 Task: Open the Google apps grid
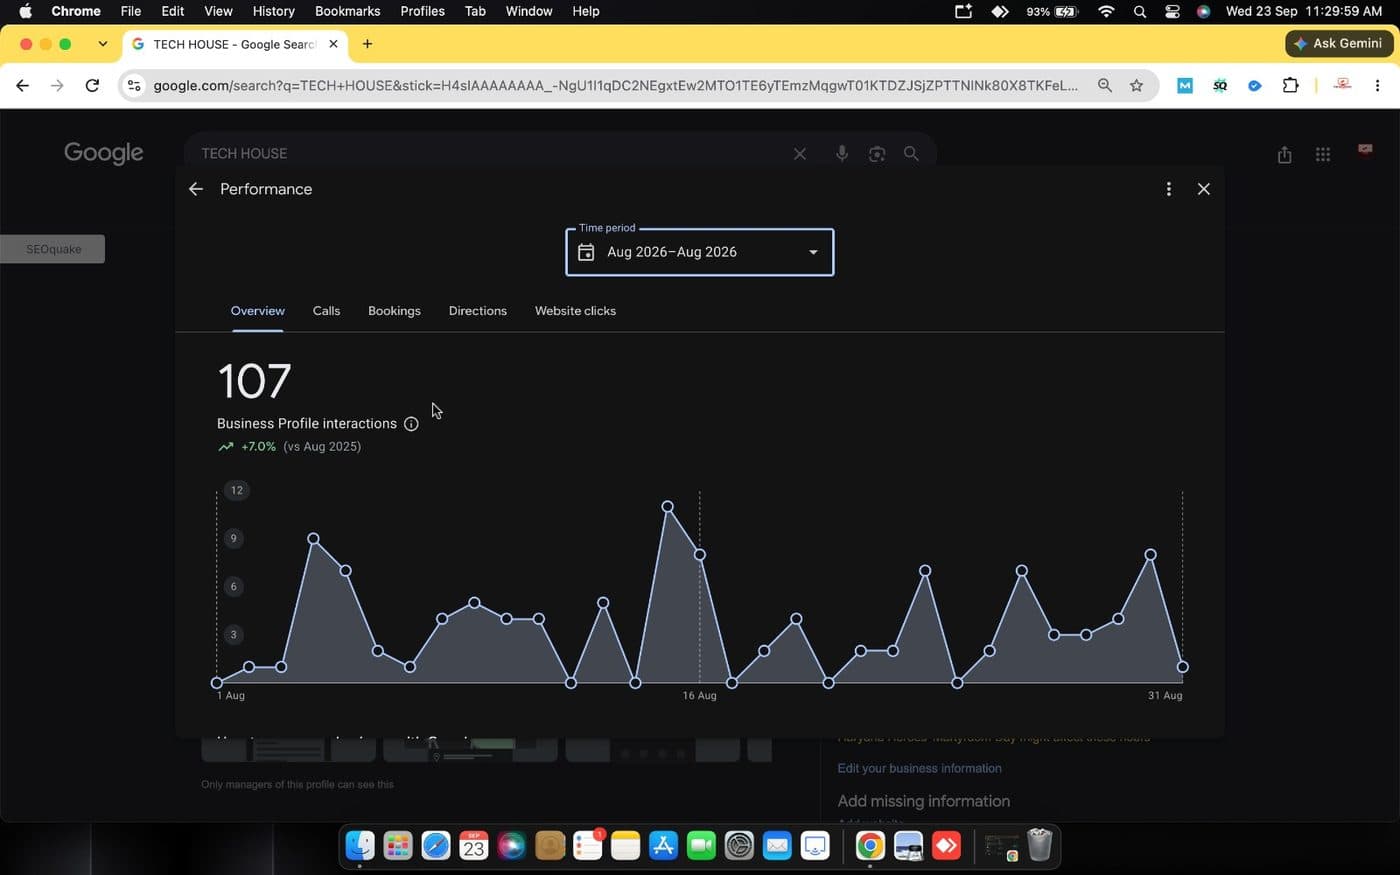pos(1323,154)
